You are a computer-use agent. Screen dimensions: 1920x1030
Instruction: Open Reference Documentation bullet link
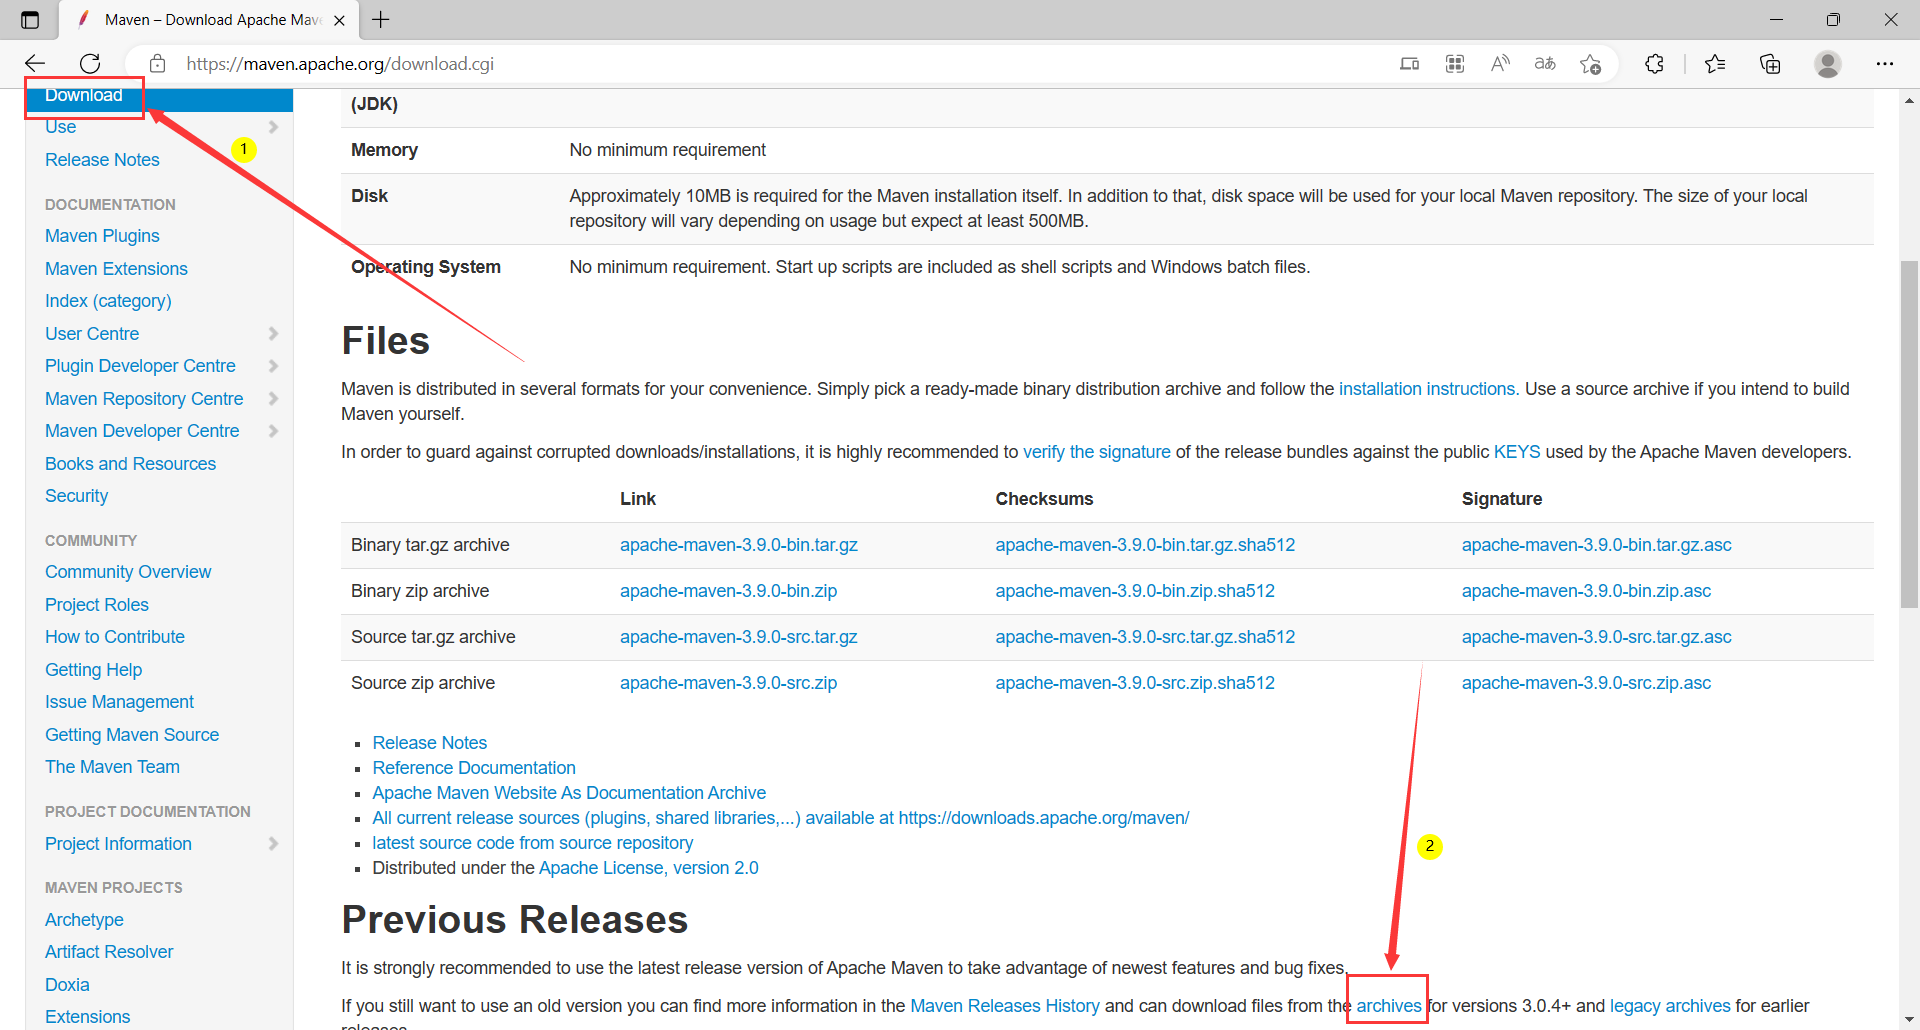coord(474,768)
